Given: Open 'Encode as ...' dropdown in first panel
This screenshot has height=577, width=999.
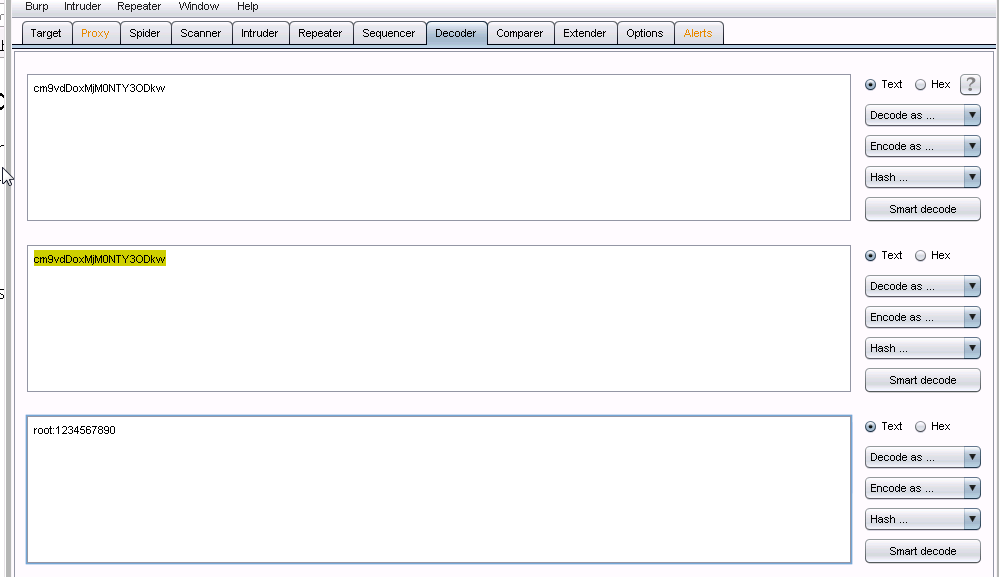Looking at the screenshot, I should click(922, 146).
